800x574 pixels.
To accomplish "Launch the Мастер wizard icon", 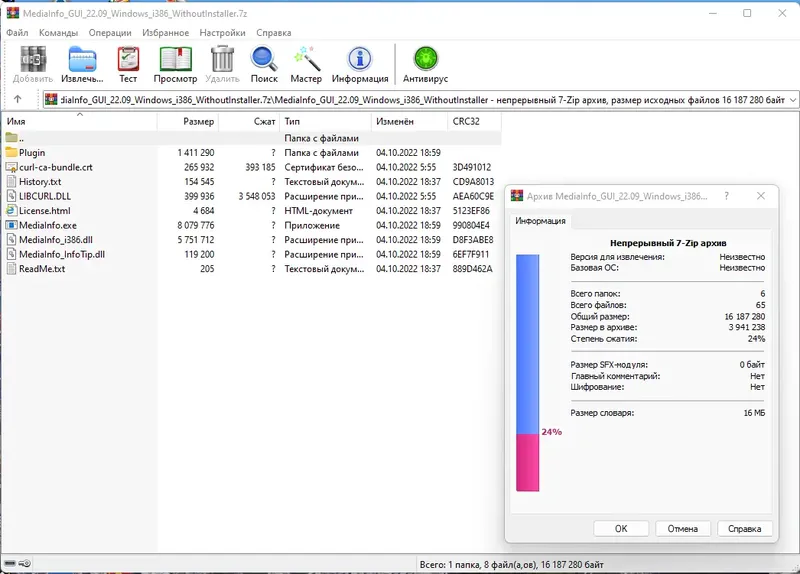I will point(306,59).
